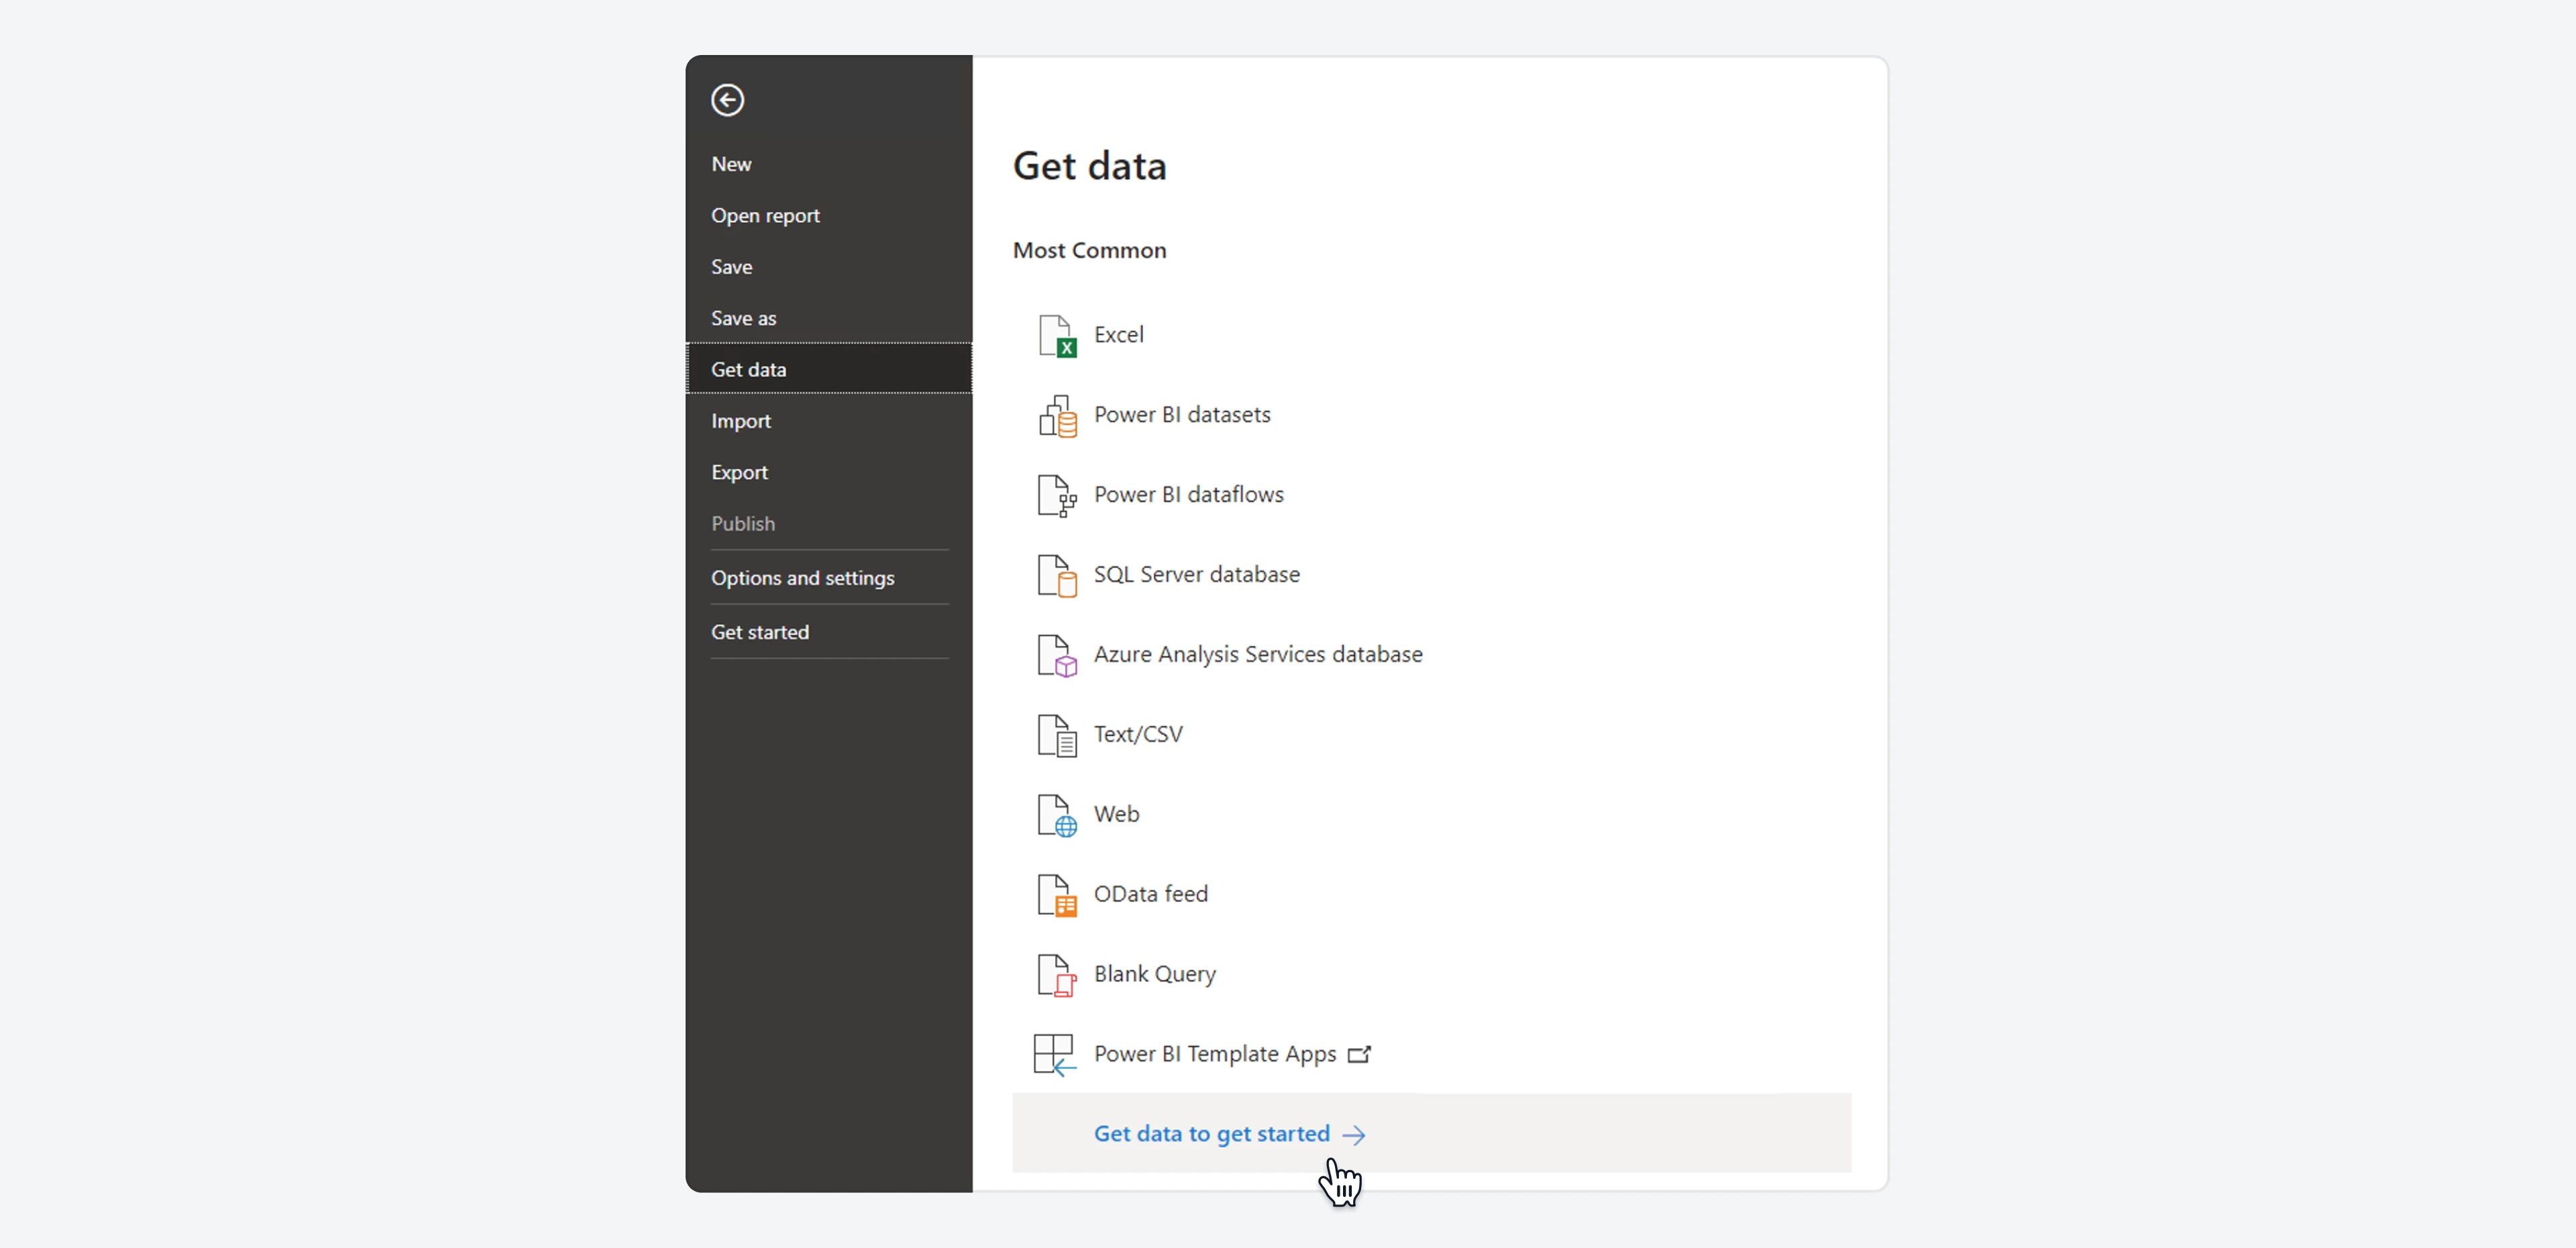Click Get data to get started link

pos(1211,1134)
